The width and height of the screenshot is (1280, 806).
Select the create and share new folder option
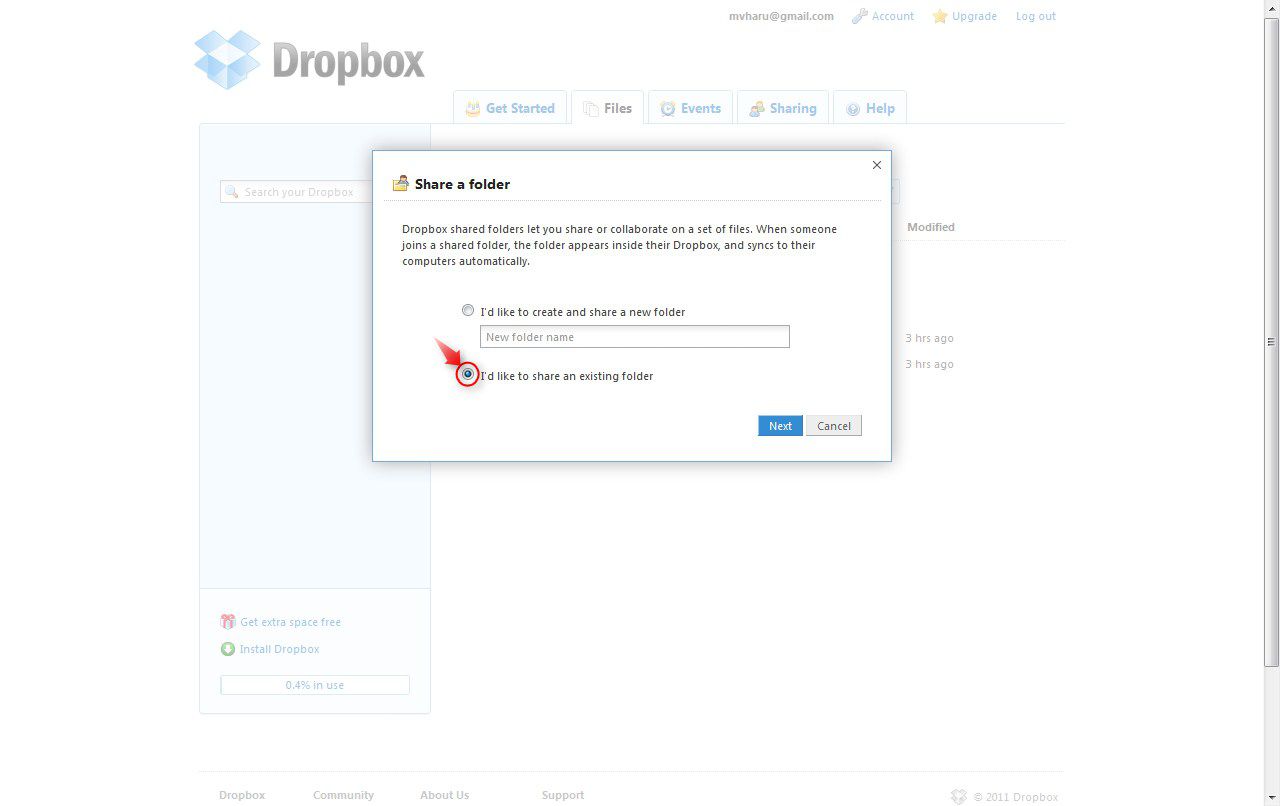[x=467, y=310]
